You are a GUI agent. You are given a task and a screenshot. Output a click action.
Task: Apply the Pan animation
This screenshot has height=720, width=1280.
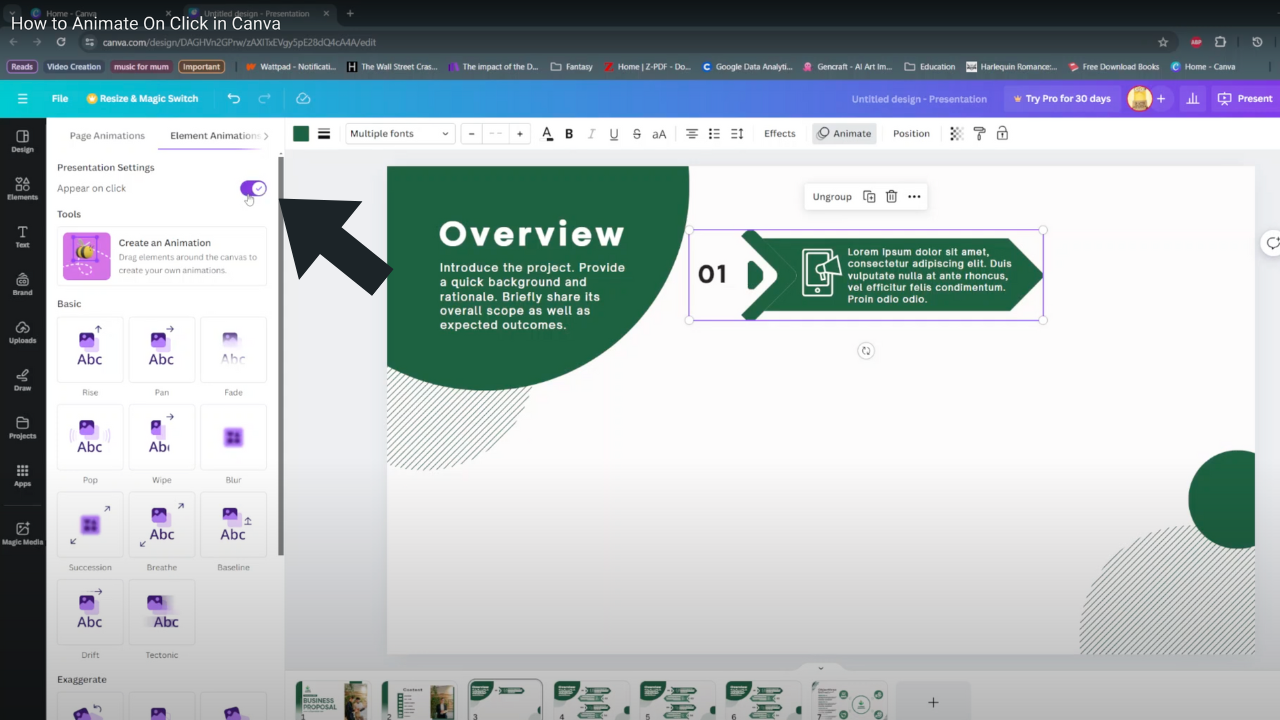161,349
